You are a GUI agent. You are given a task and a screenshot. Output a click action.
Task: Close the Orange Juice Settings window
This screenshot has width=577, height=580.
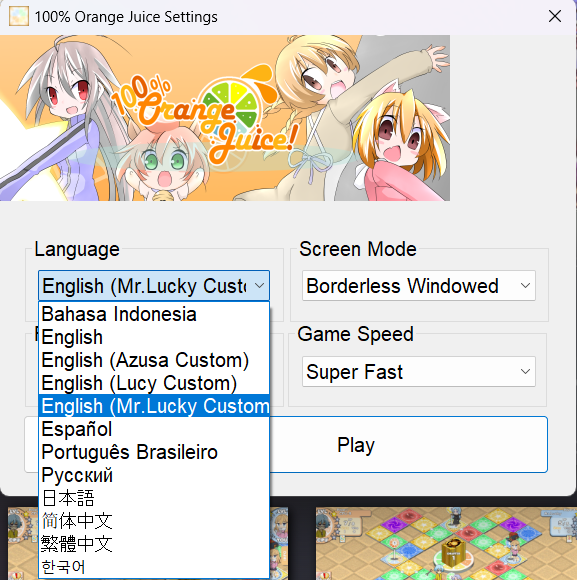pyautogui.click(x=555, y=16)
